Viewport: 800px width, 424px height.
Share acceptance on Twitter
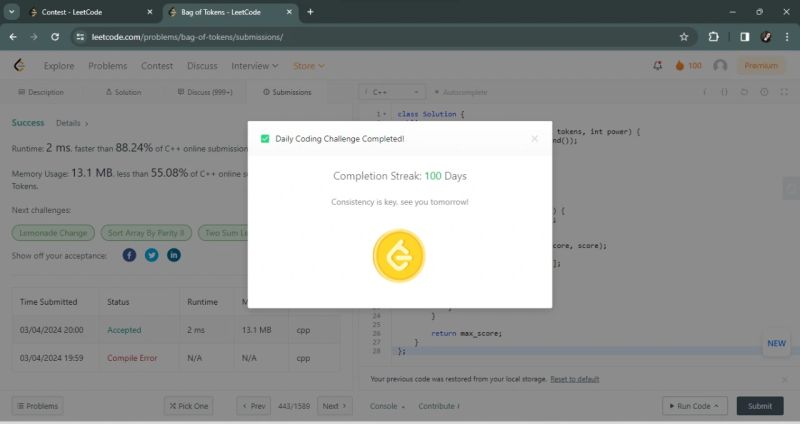point(152,255)
